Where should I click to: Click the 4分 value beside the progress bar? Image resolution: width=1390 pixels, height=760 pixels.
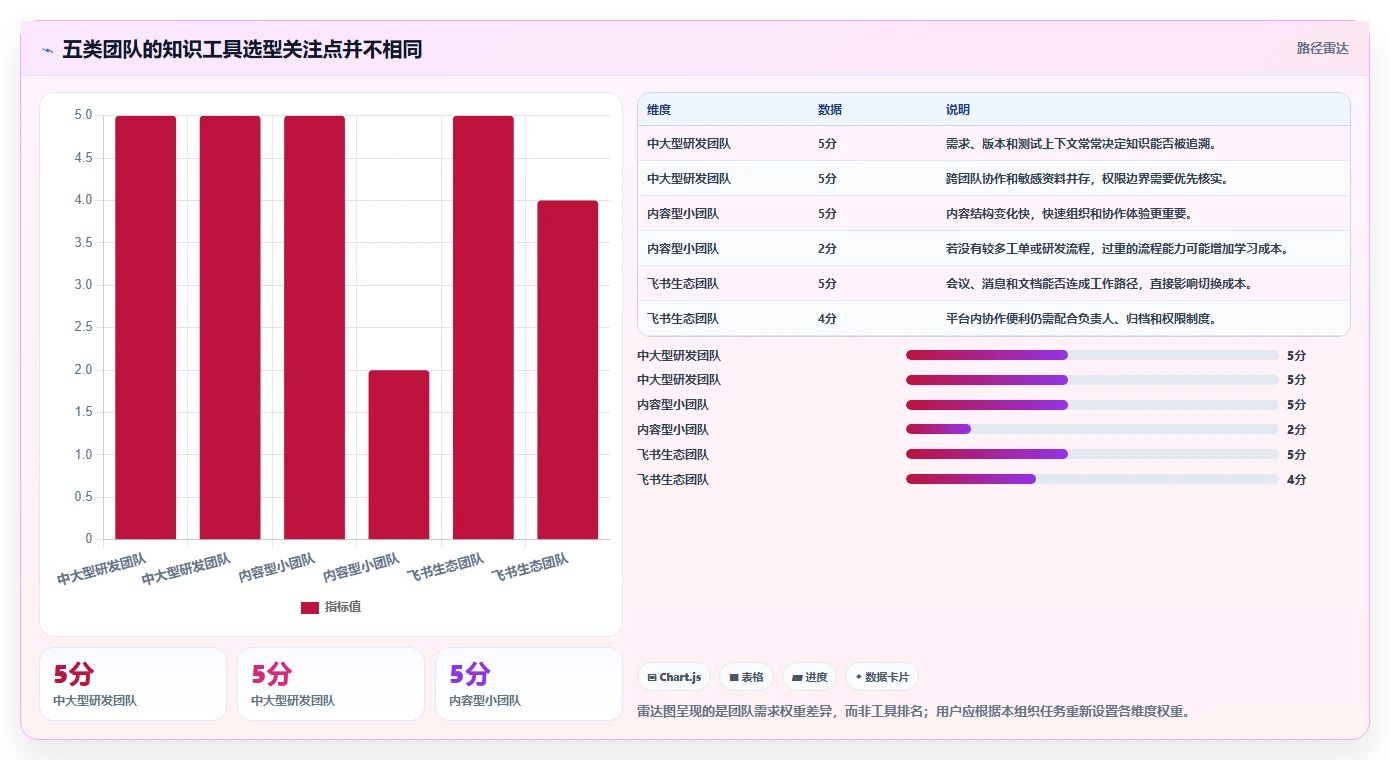pyautogui.click(x=1296, y=480)
